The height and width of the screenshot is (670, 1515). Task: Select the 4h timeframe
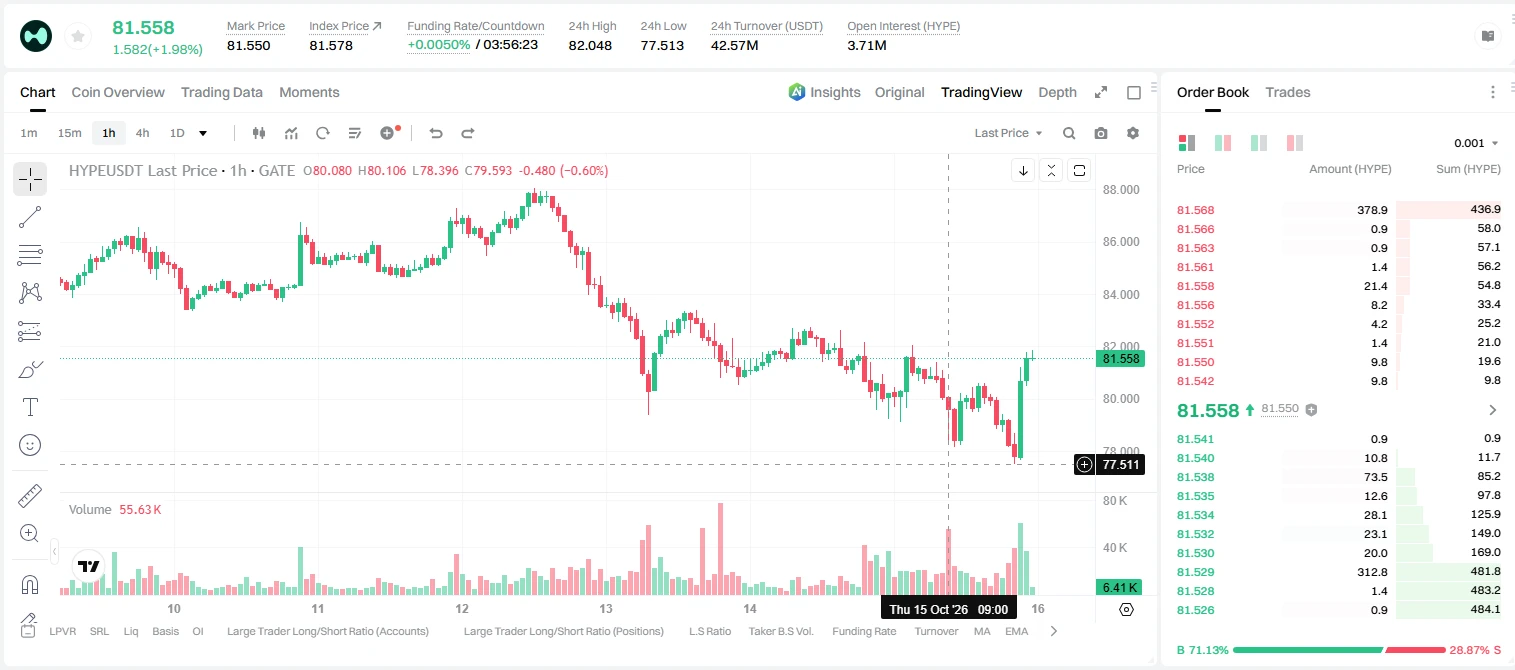coord(142,133)
